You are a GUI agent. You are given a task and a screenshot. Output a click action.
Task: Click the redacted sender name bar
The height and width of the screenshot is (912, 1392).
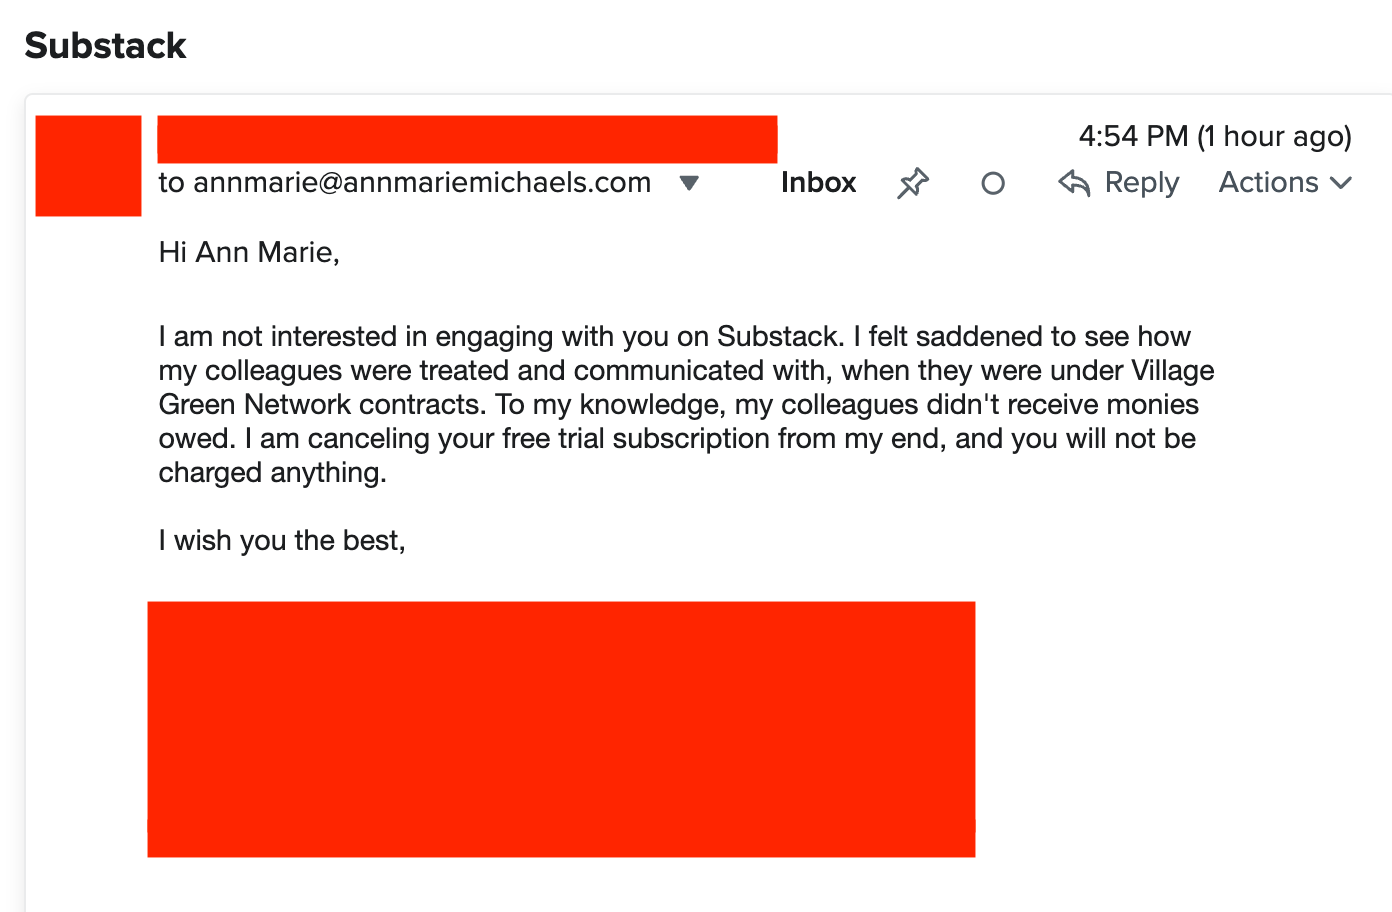pyautogui.click(x=467, y=139)
